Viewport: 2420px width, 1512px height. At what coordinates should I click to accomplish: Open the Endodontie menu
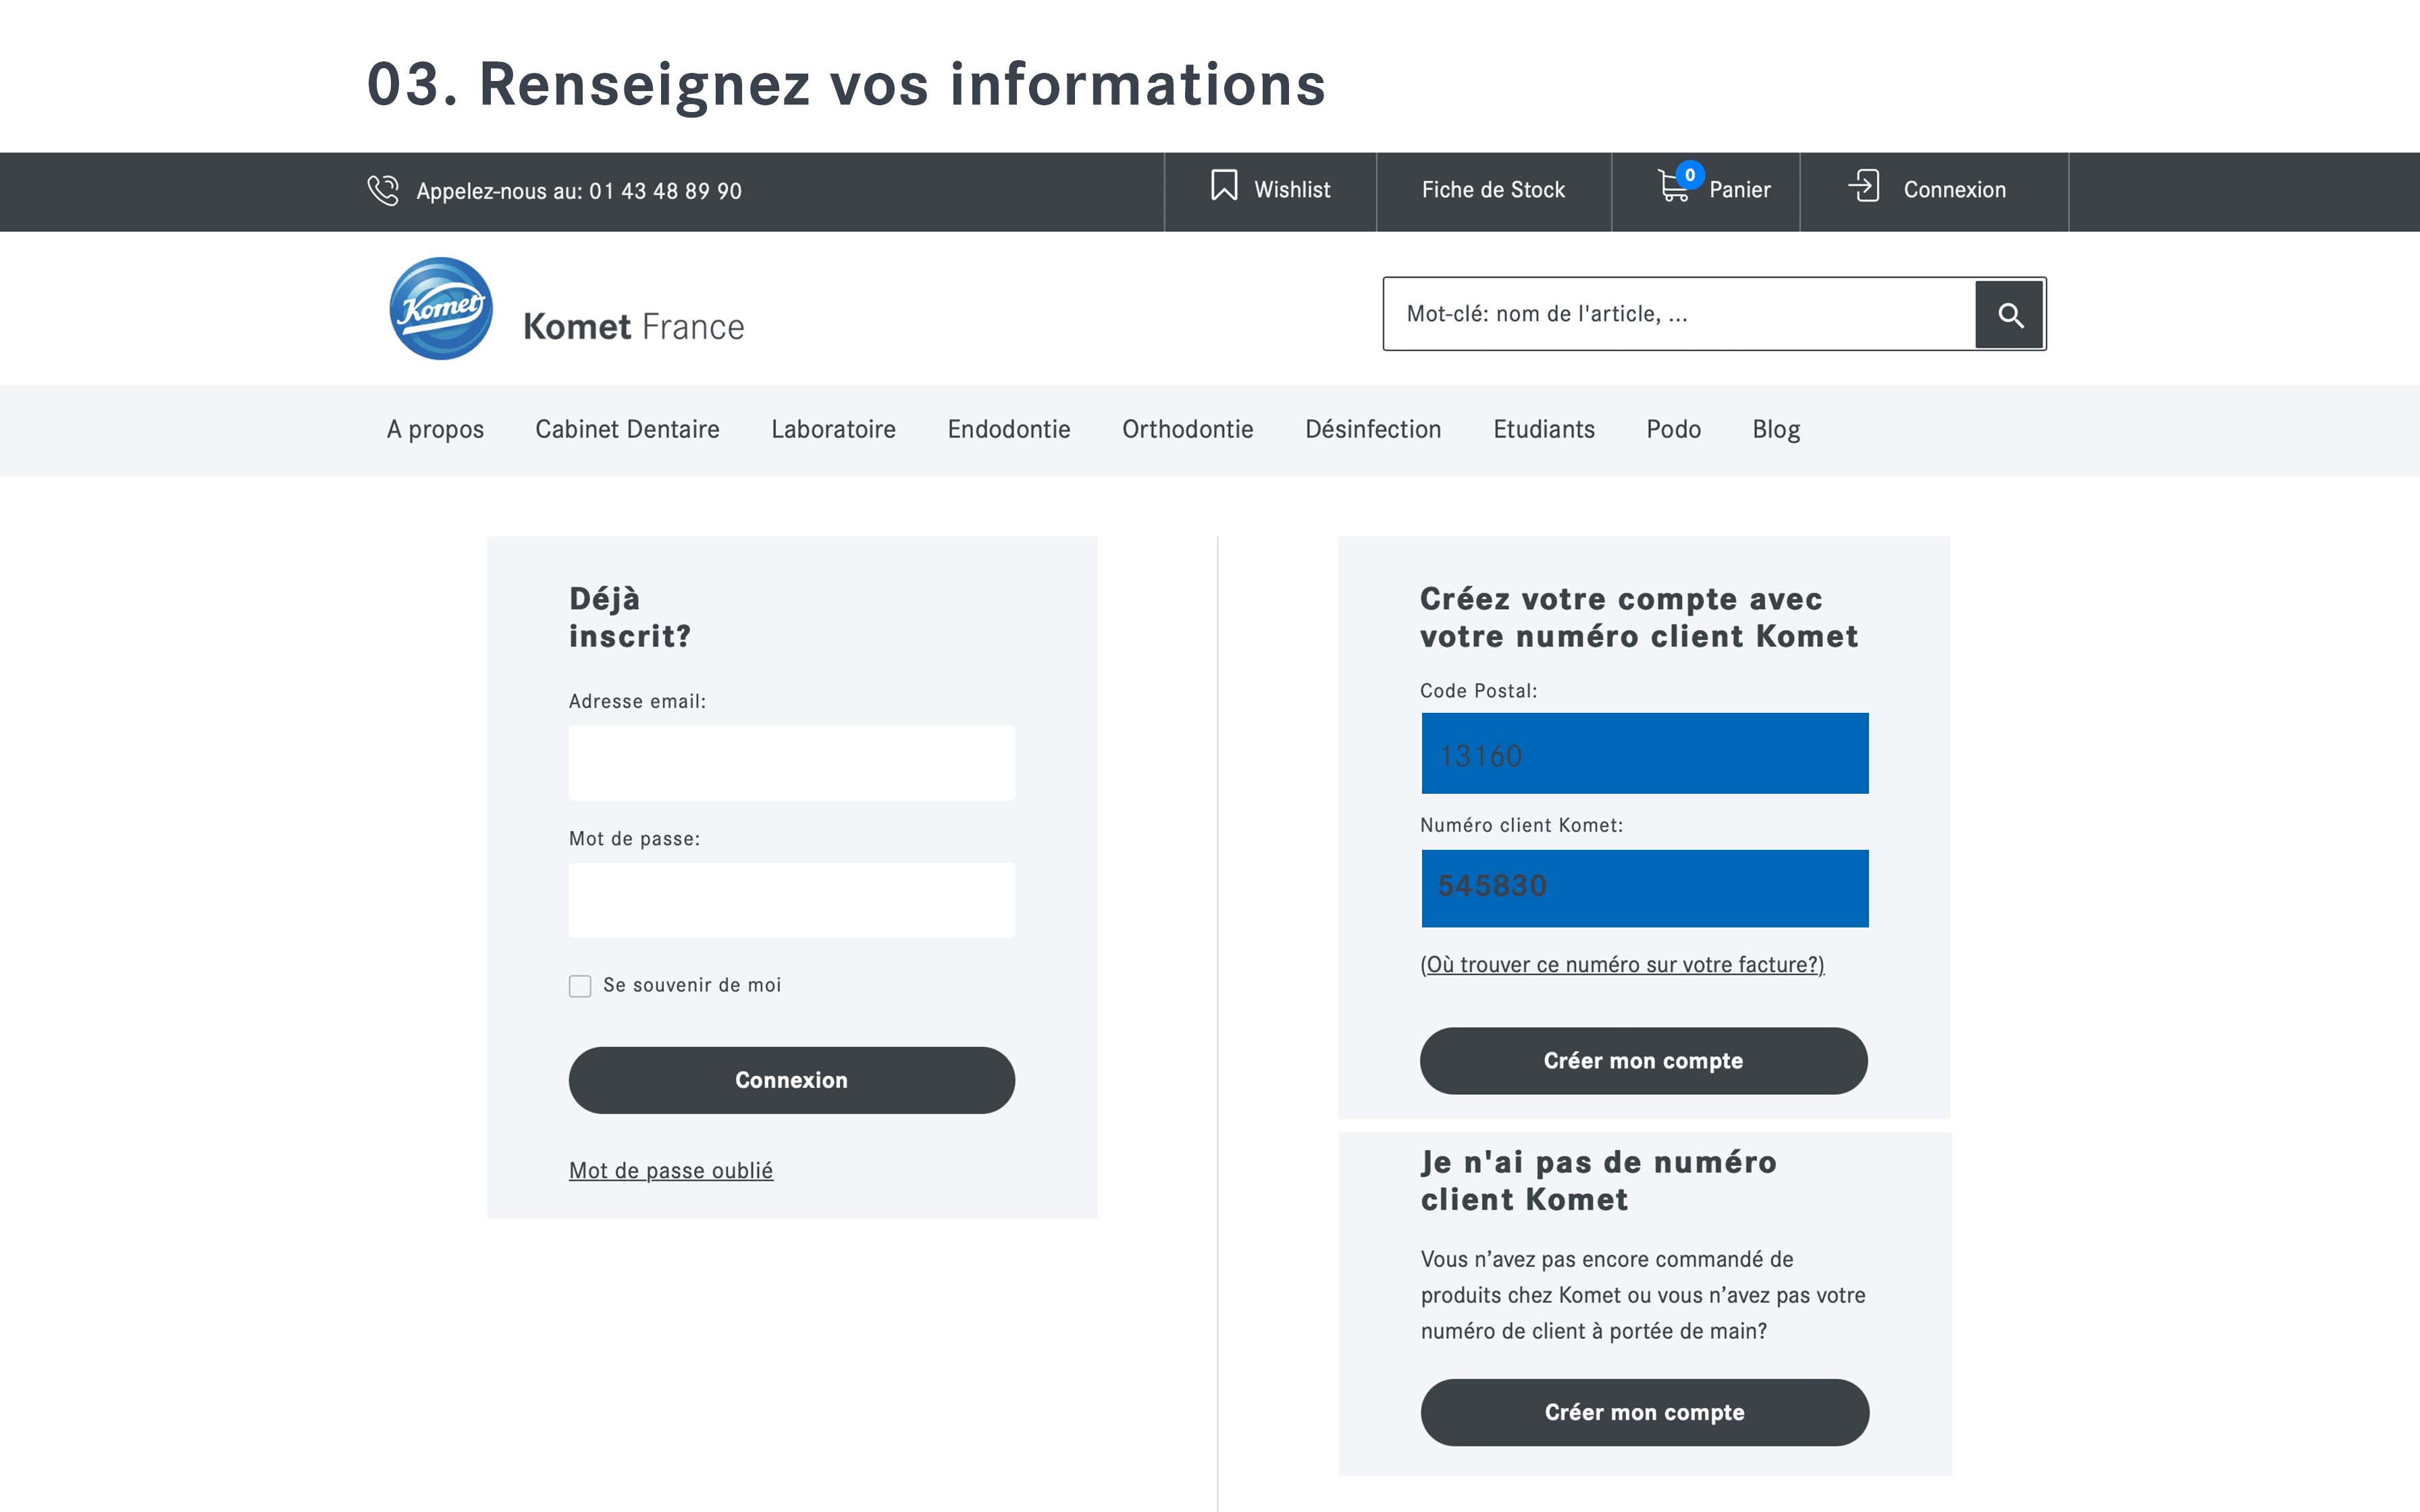pos(1009,430)
